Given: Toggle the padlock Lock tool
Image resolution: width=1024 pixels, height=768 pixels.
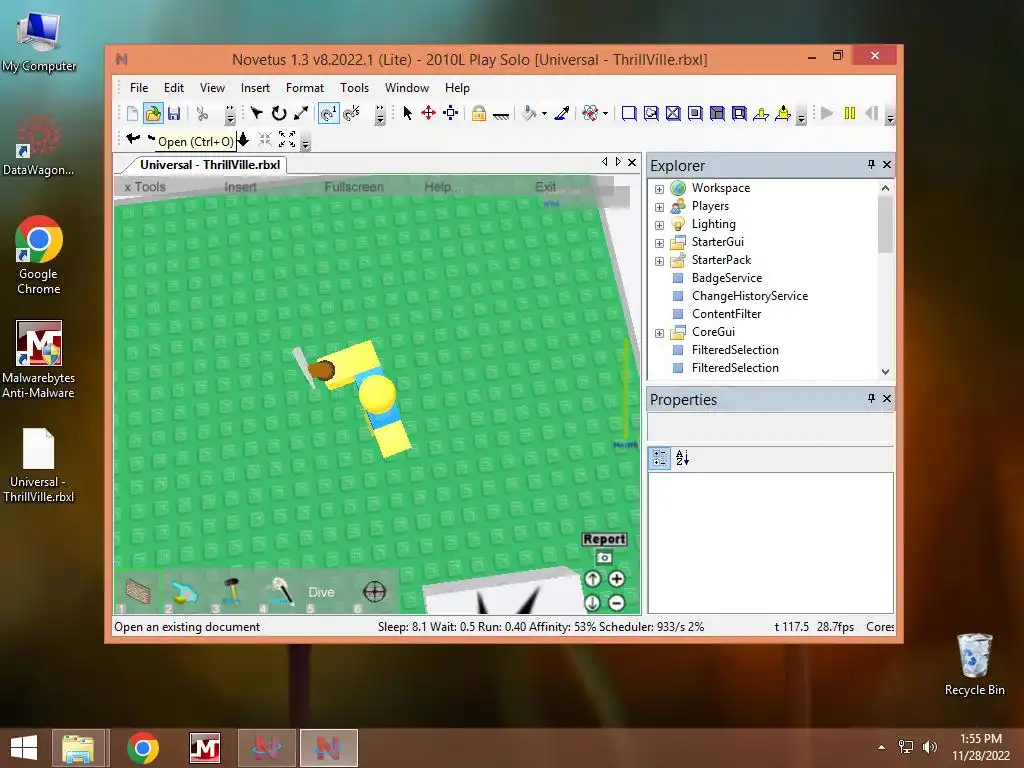Looking at the screenshot, I should 479,114.
